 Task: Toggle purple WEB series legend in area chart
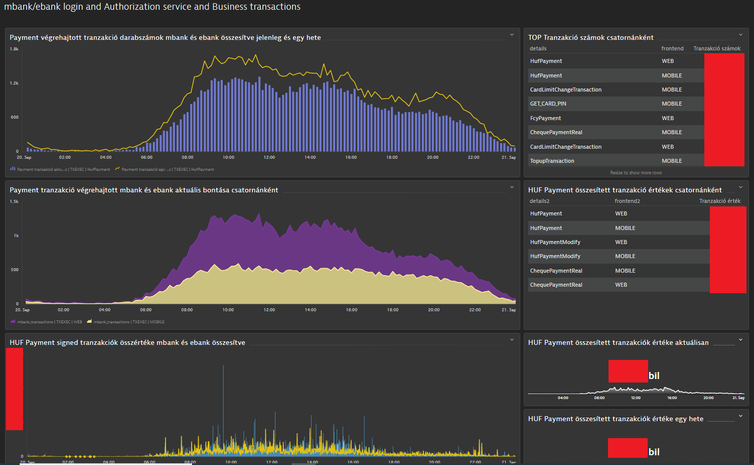[x=50, y=322]
